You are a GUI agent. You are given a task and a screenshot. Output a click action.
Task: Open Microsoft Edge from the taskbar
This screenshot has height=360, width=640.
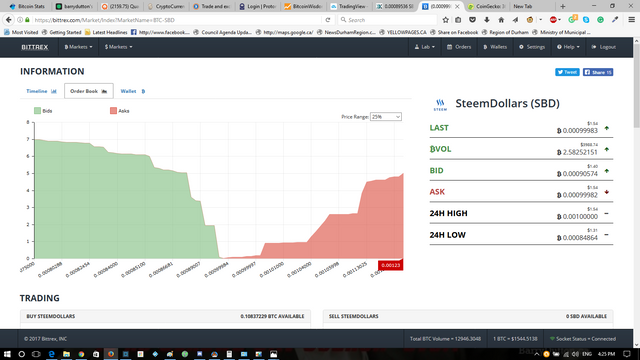(51, 354)
